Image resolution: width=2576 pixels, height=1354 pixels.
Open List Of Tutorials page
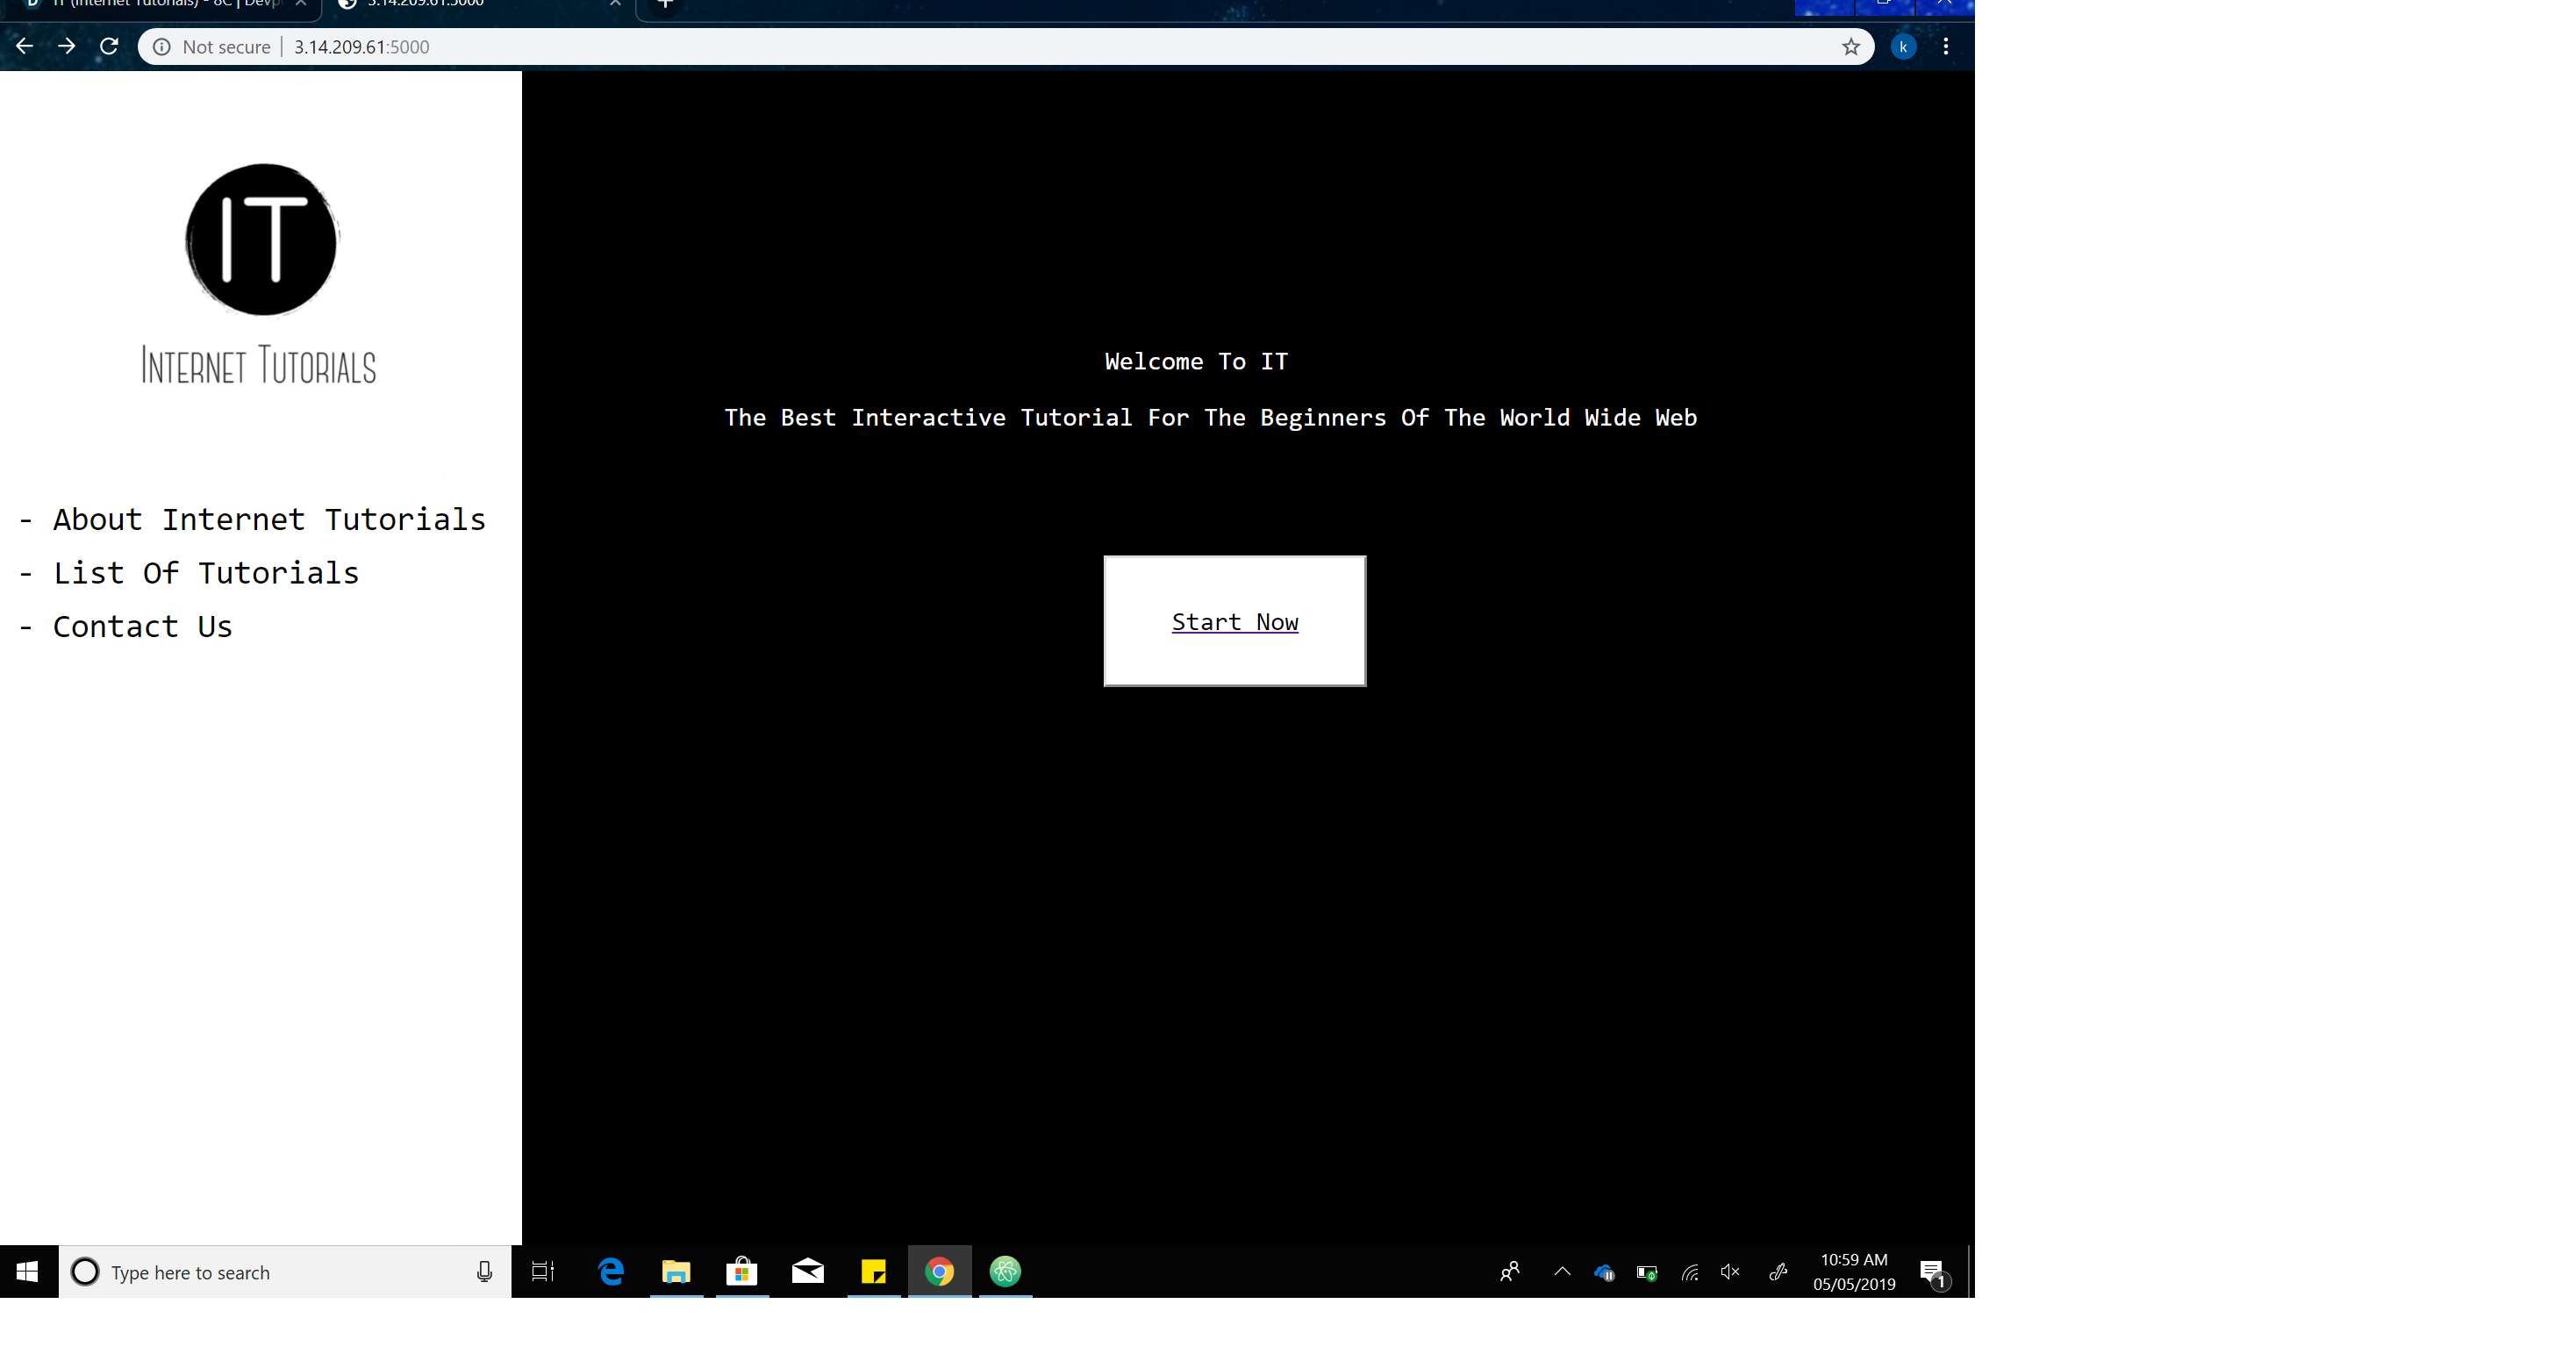point(205,573)
